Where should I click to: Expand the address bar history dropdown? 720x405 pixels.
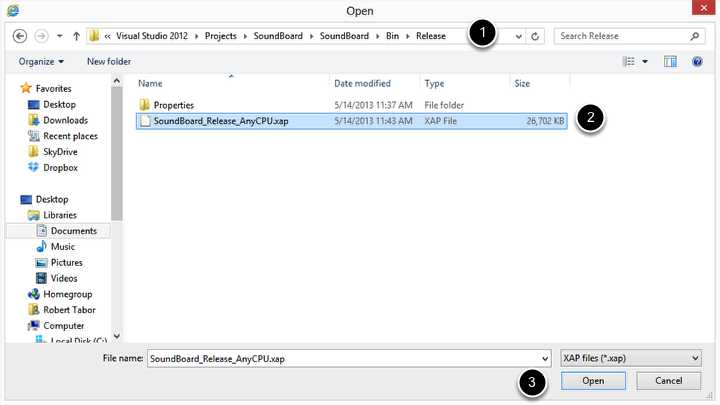pyautogui.click(x=518, y=36)
